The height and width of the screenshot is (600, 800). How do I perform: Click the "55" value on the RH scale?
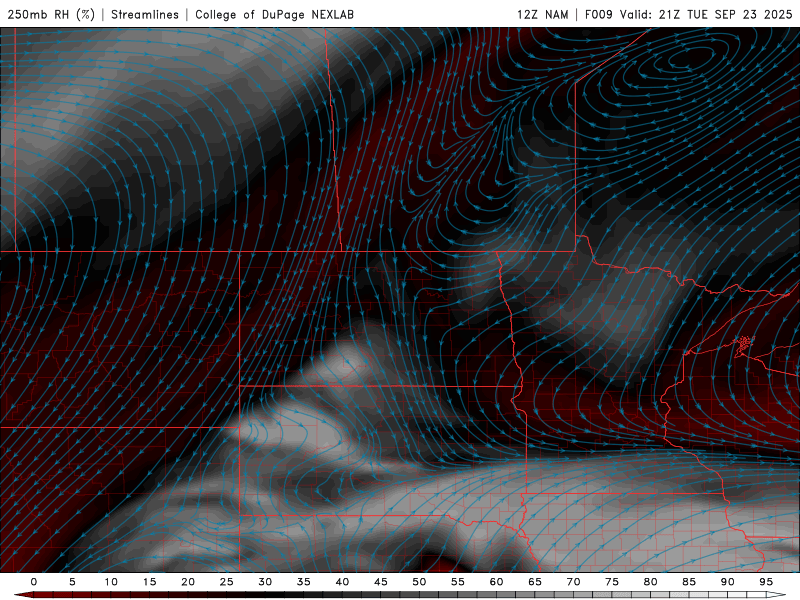(x=458, y=582)
